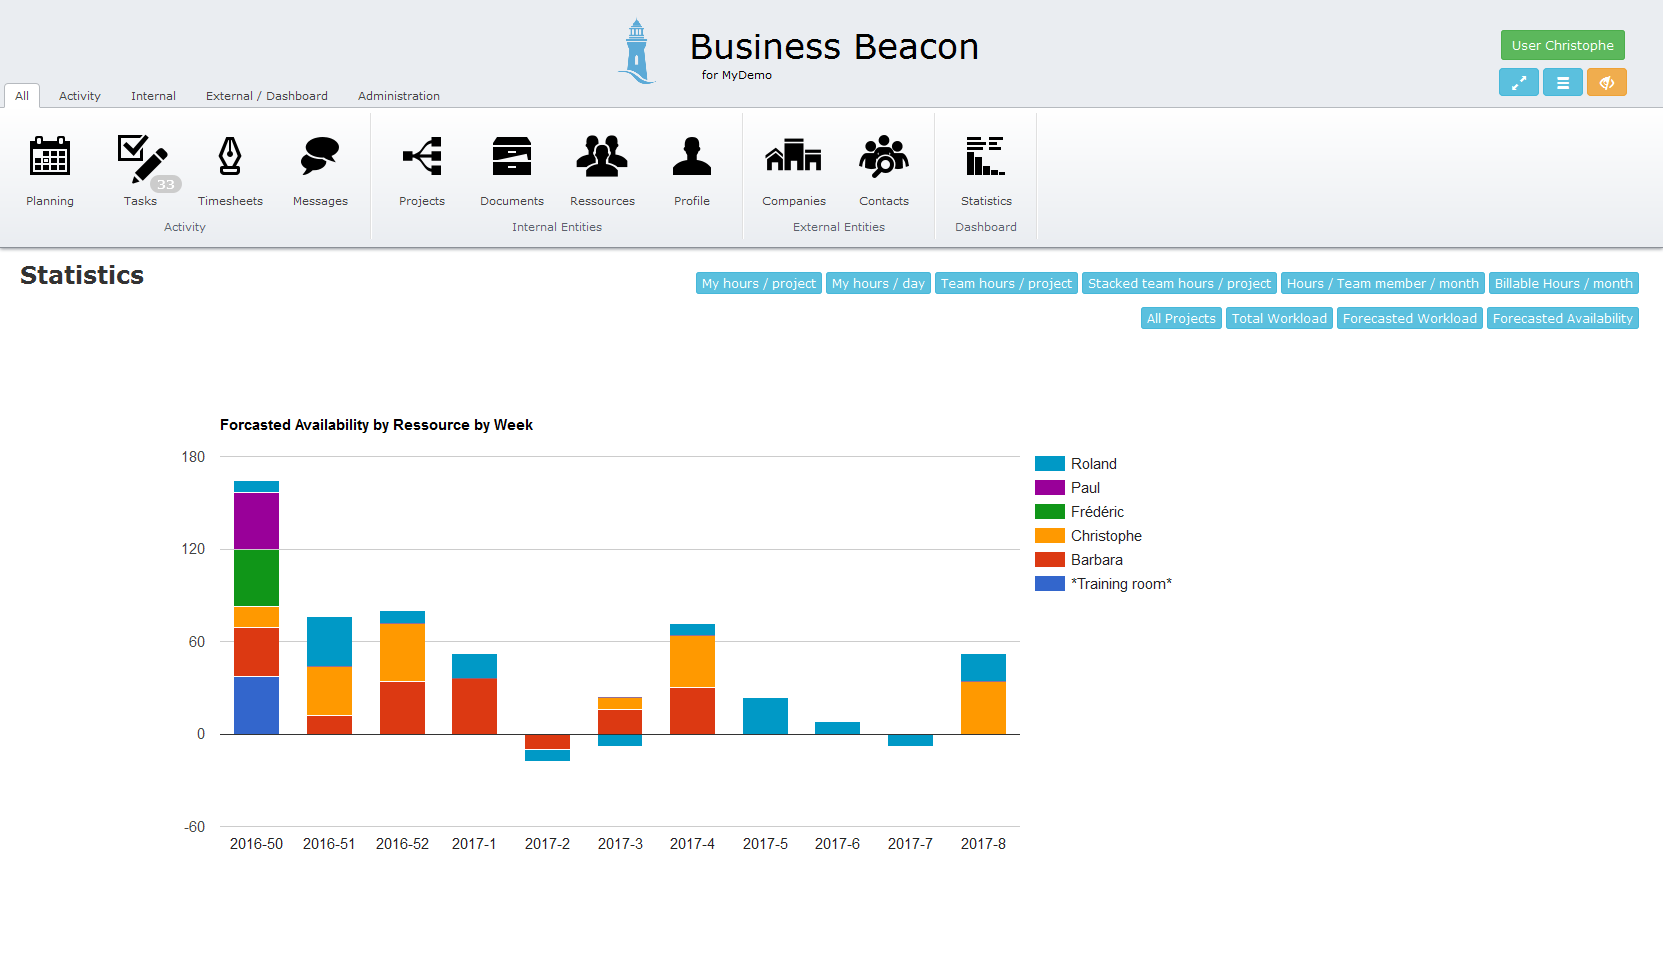Click the Billable Hours / month button
The image size is (1663, 961).
[x=1563, y=284]
